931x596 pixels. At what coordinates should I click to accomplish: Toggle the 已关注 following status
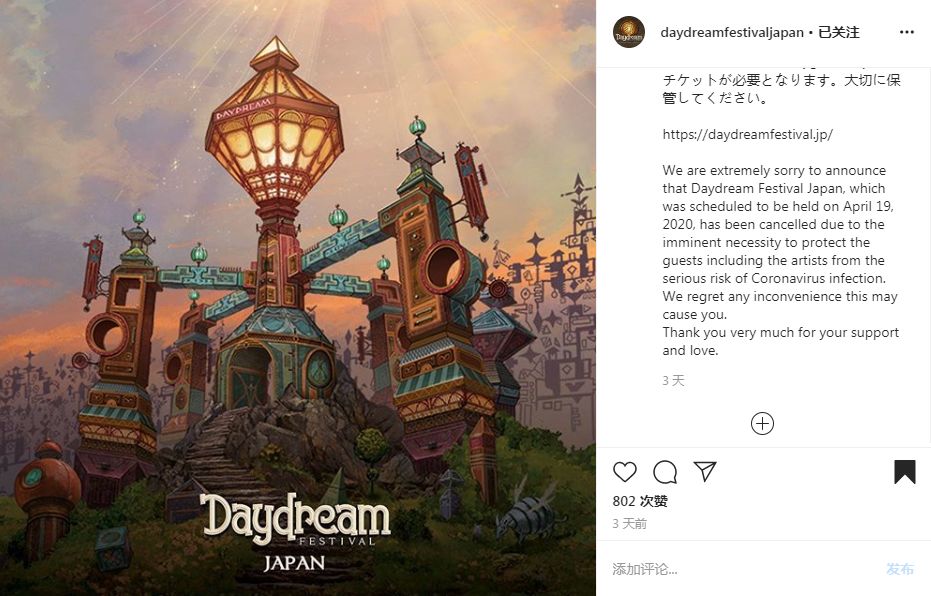point(839,32)
